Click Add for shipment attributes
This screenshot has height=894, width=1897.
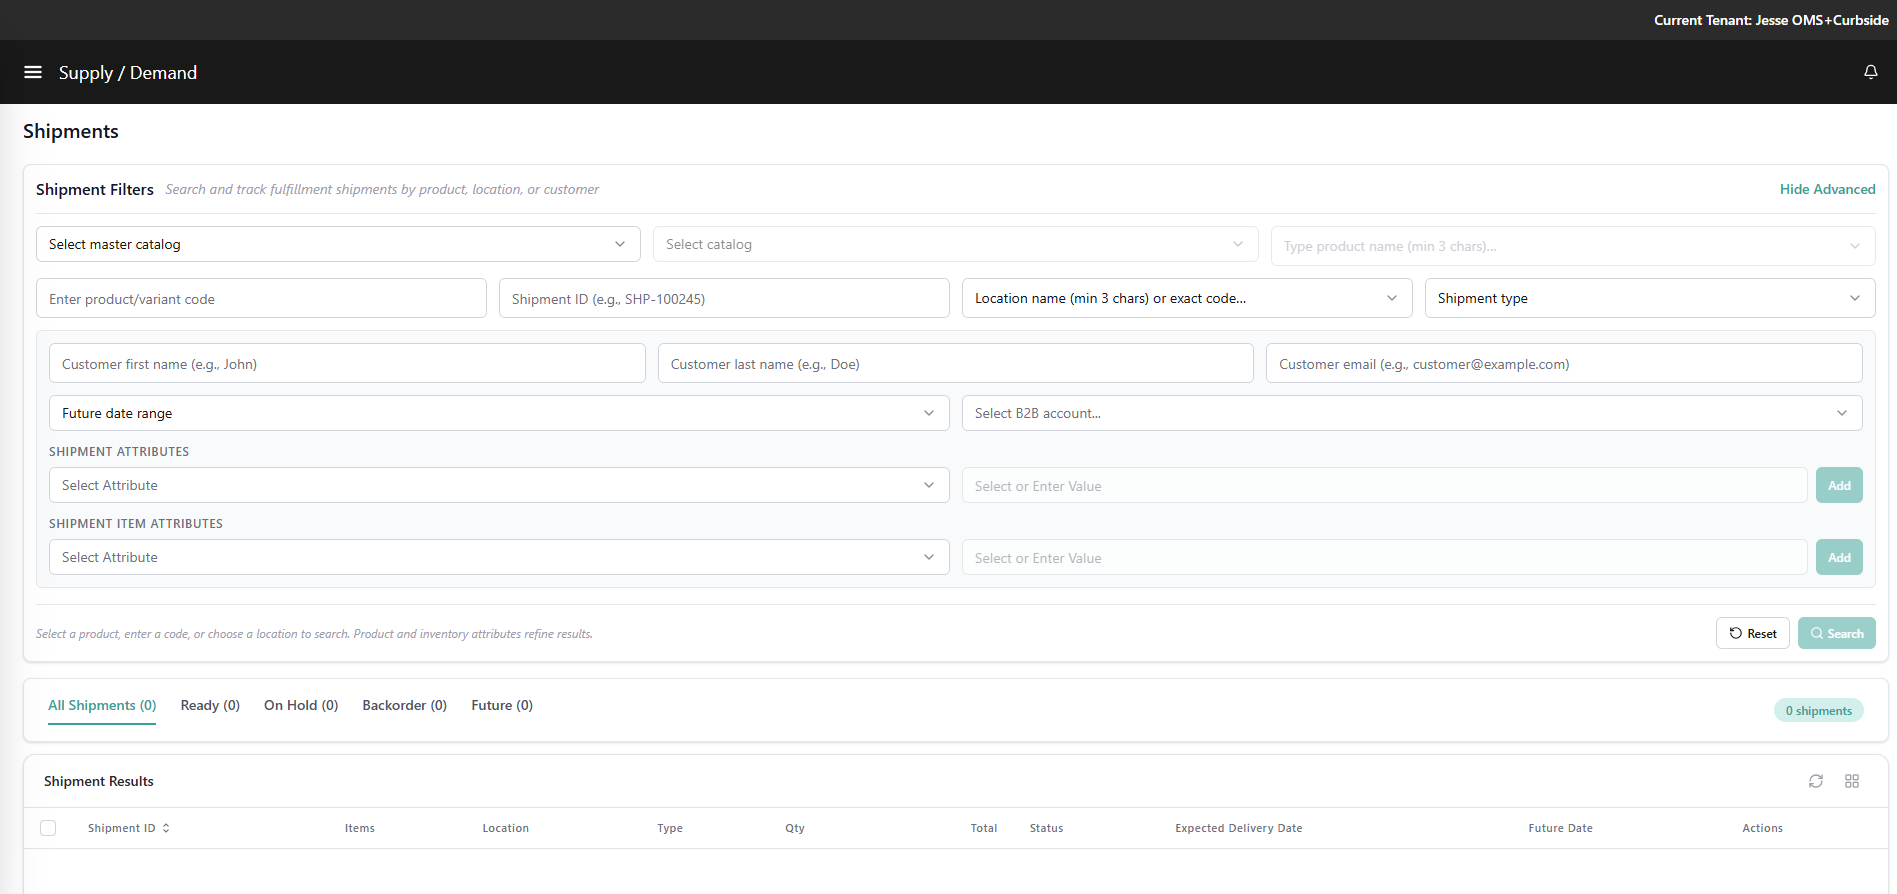(1839, 485)
